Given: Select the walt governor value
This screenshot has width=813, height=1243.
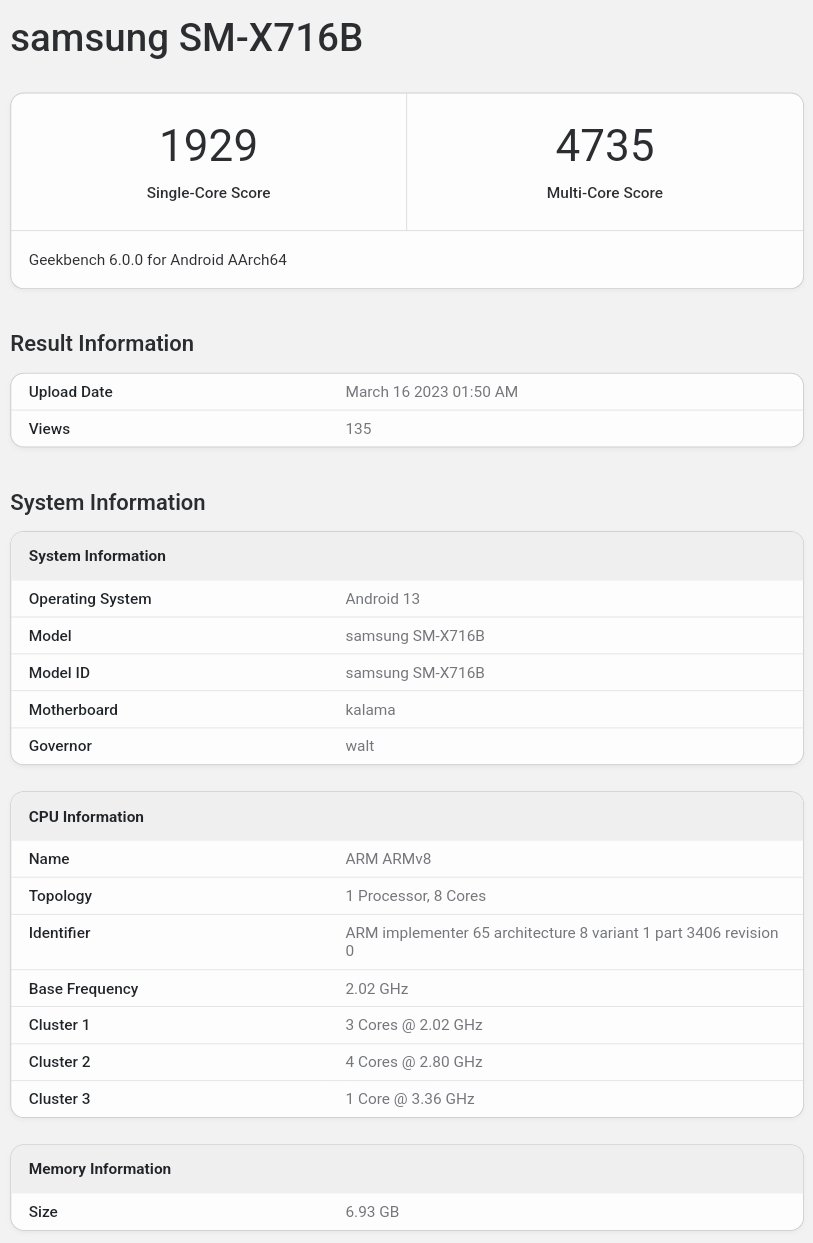Looking at the screenshot, I should (x=359, y=746).
